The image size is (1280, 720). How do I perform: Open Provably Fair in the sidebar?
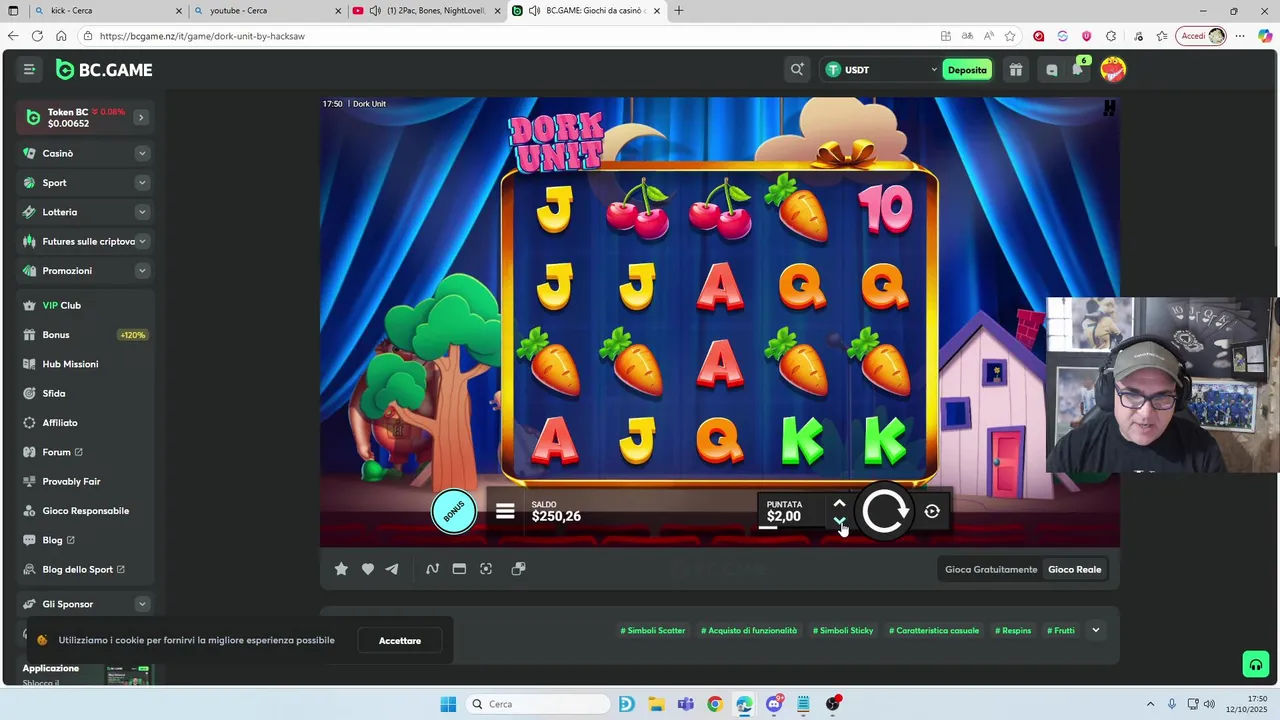pyautogui.click(x=86, y=481)
